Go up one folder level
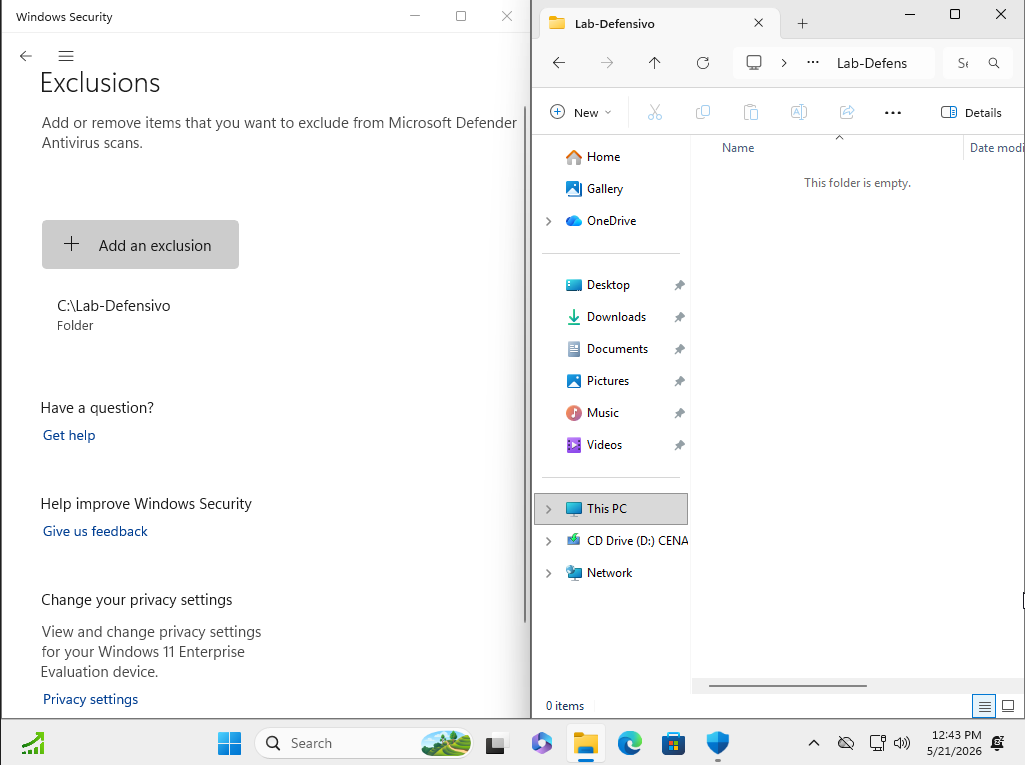 tap(654, 63)
